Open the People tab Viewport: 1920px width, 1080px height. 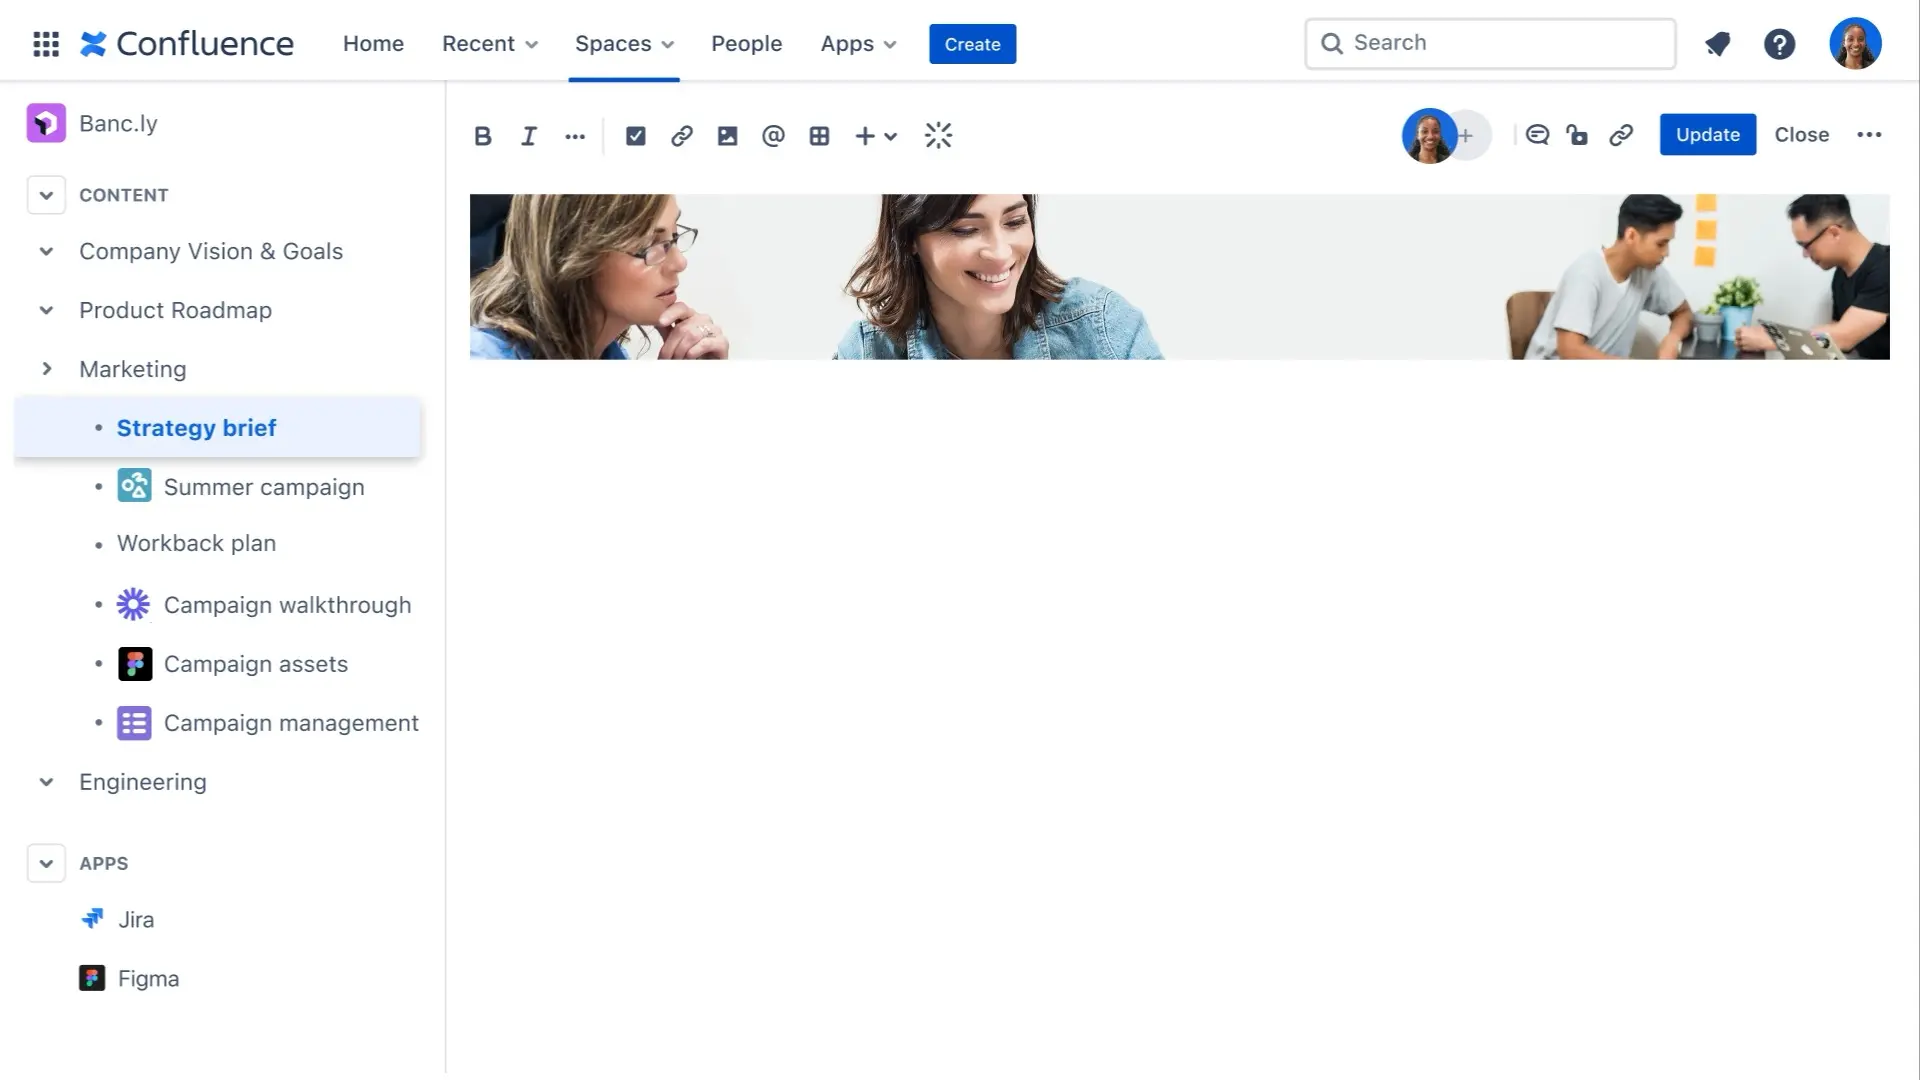pyautogui.click(x=746, y=44)
